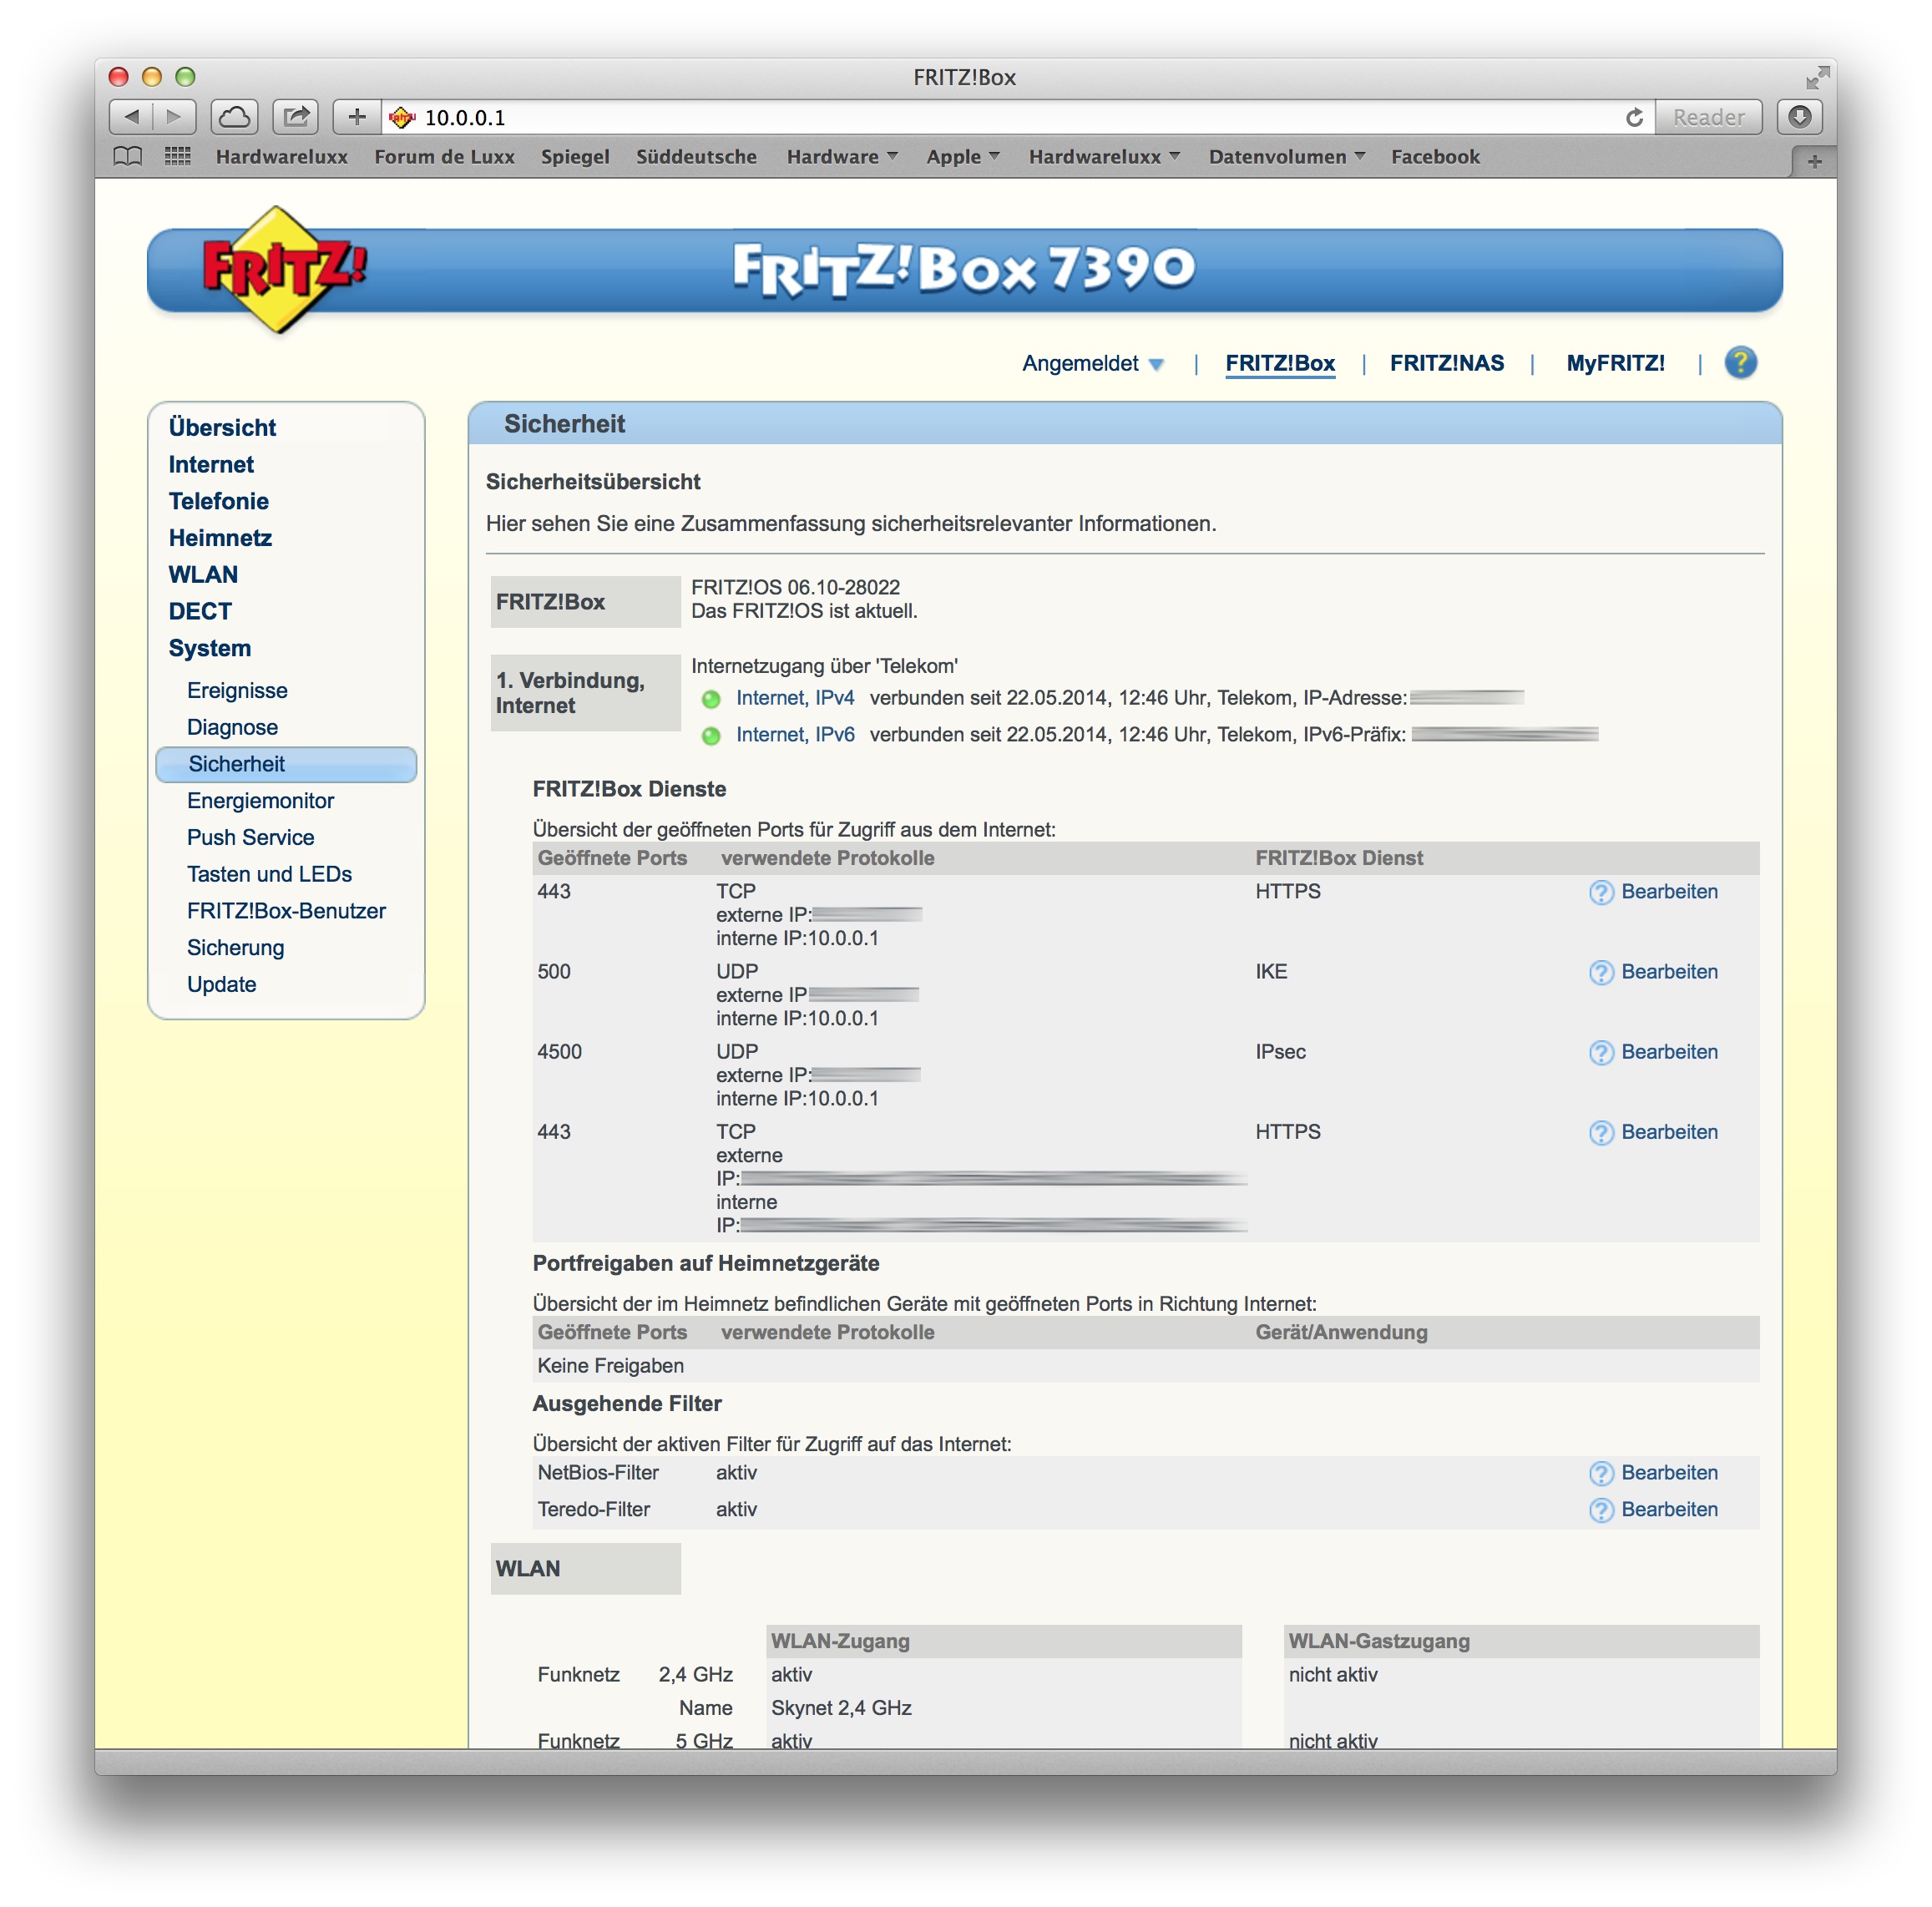Click Bearbeiten for port 500 IKE
The image size is (1932, 1907).
[1669, 972]
